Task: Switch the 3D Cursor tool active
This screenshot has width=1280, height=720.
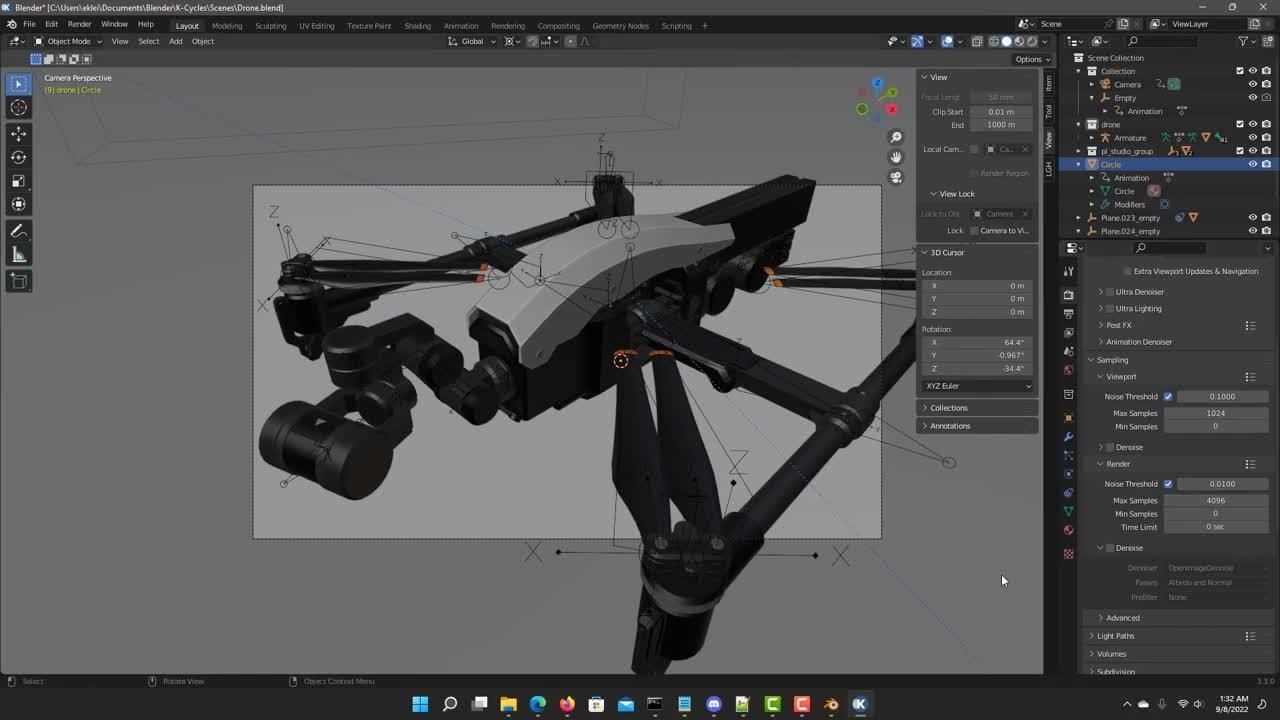Action: click(x=18, y=107)
